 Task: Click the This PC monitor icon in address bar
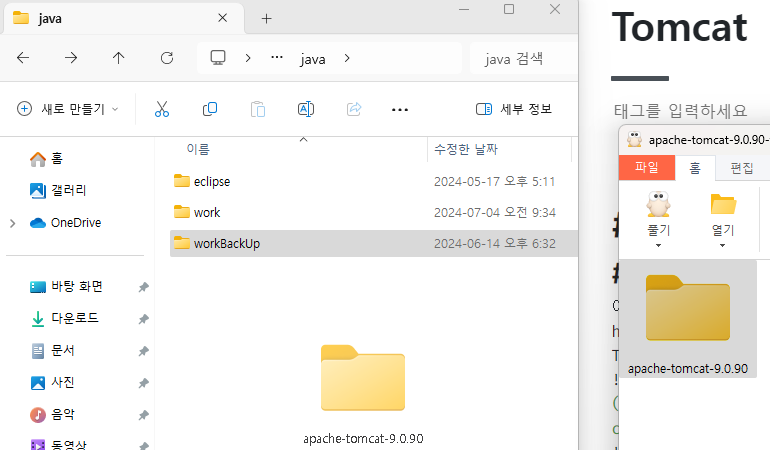click(218, 58)
